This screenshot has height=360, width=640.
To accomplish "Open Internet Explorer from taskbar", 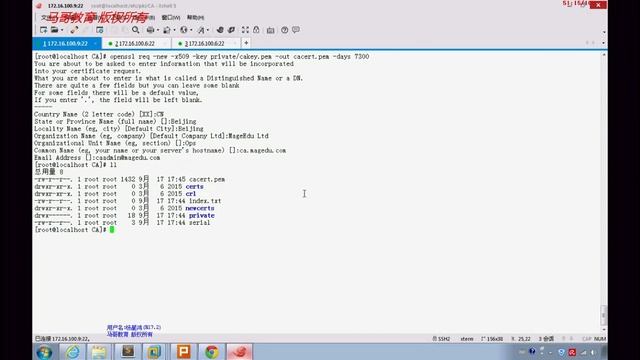I will pyautogui.click(x=73, y=352).
